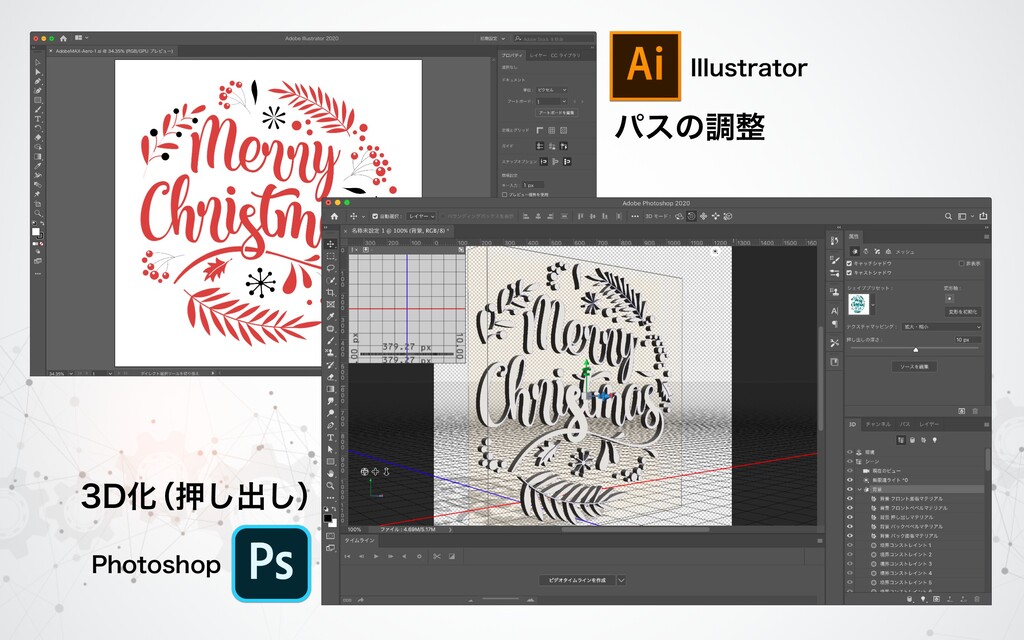
Task: Switch to the Paths tab in Photoshop
Action: click(904, 424)
